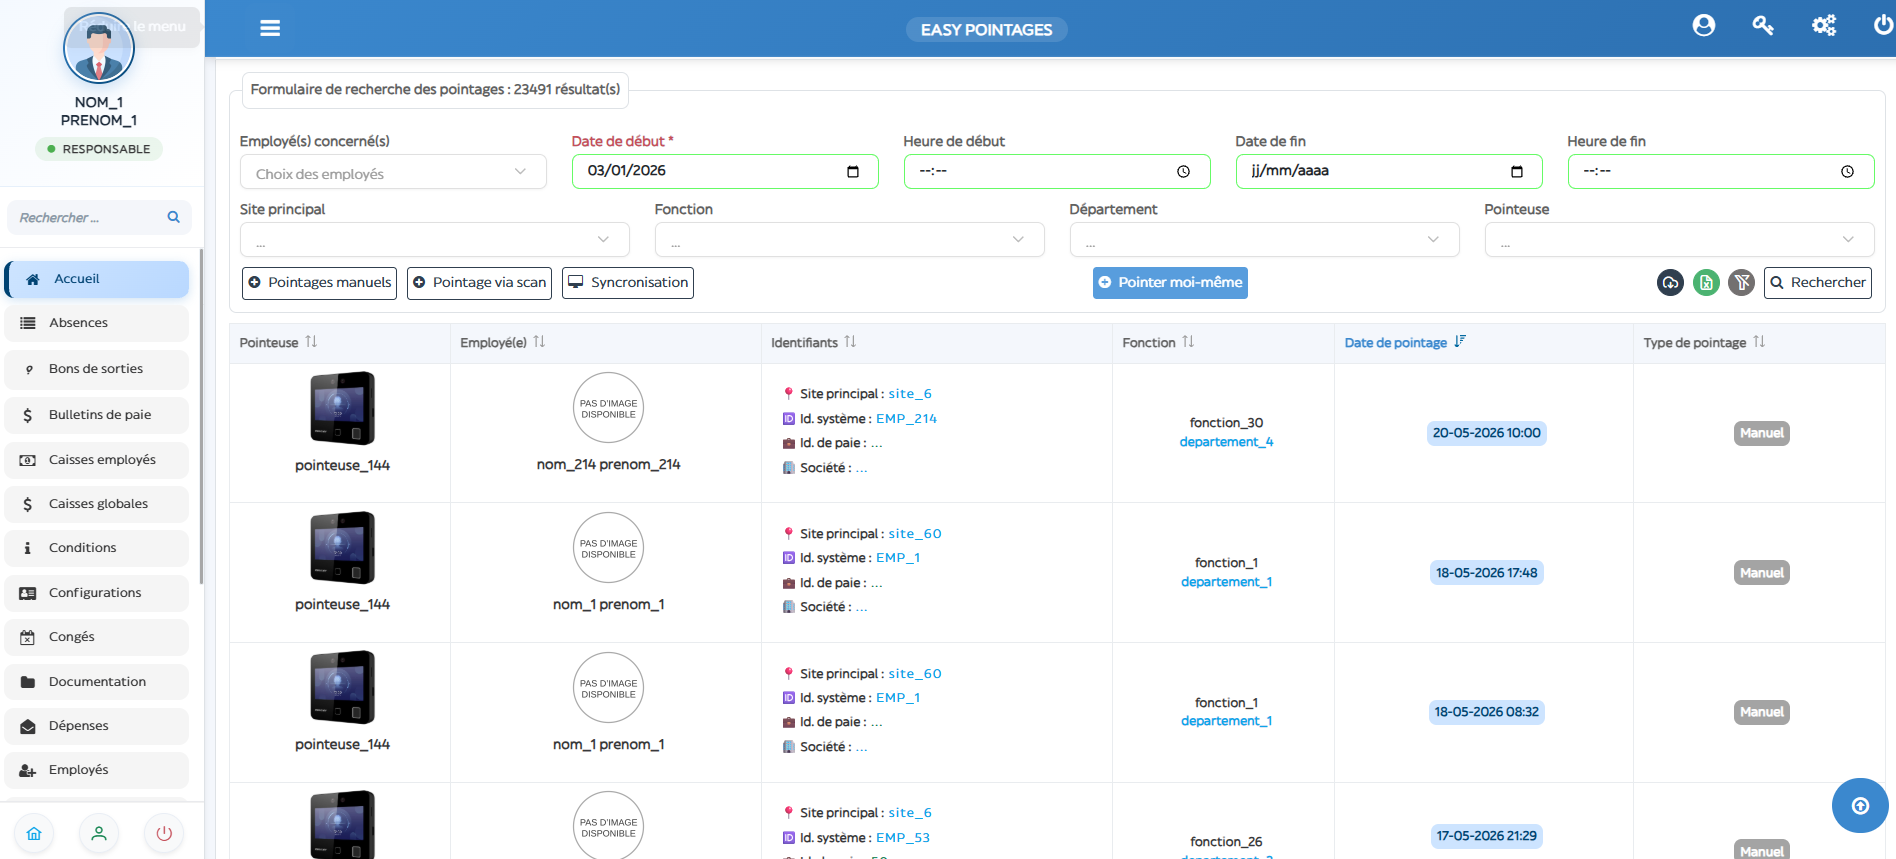Open clock picker for Heure de début
1896x859 pixels.
(x=1183, y=172)
